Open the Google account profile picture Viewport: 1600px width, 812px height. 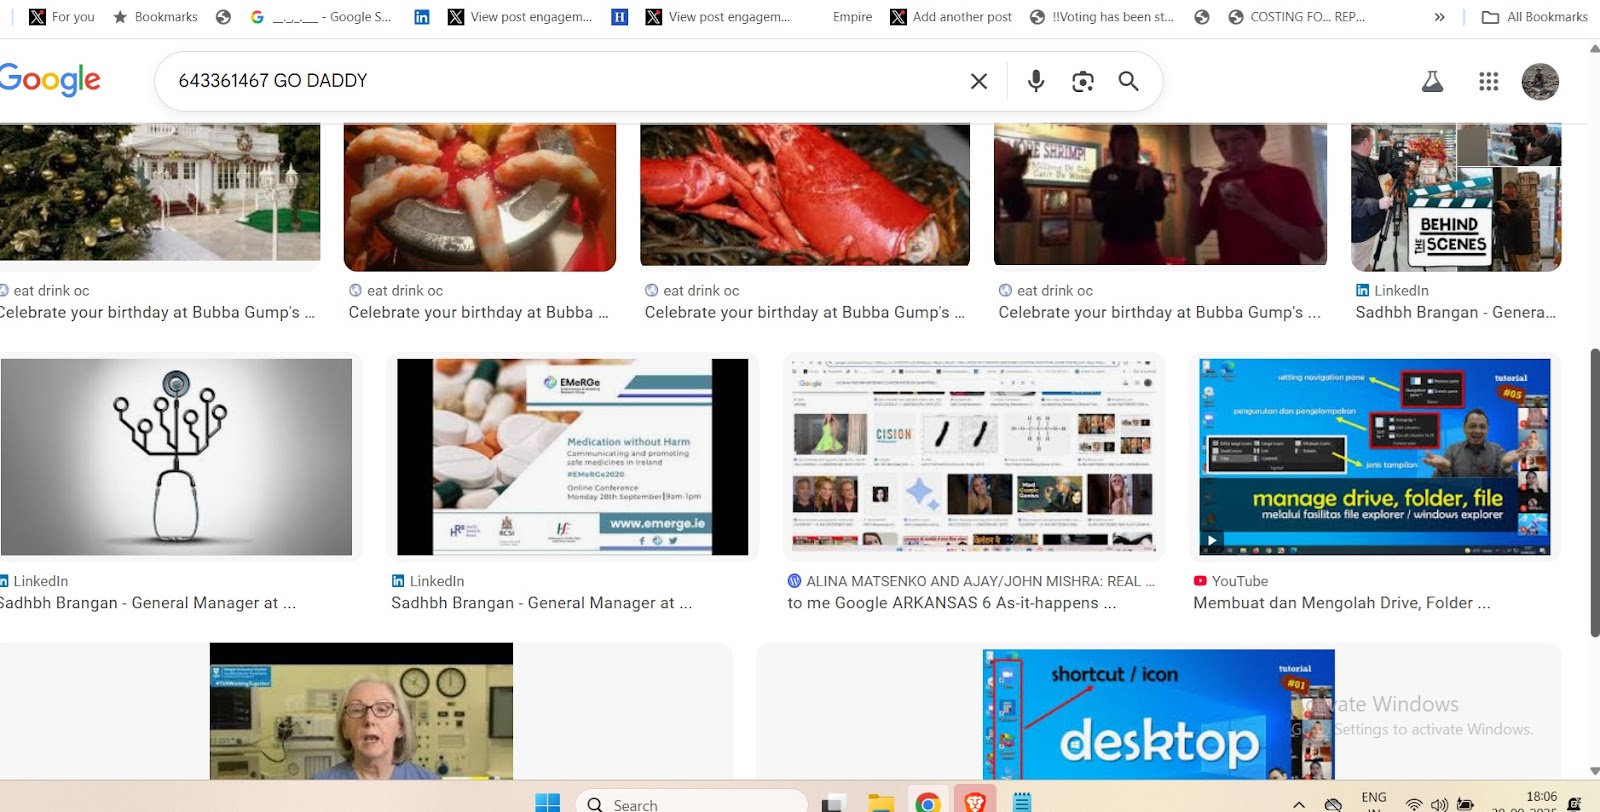[x=1539, y=82]
